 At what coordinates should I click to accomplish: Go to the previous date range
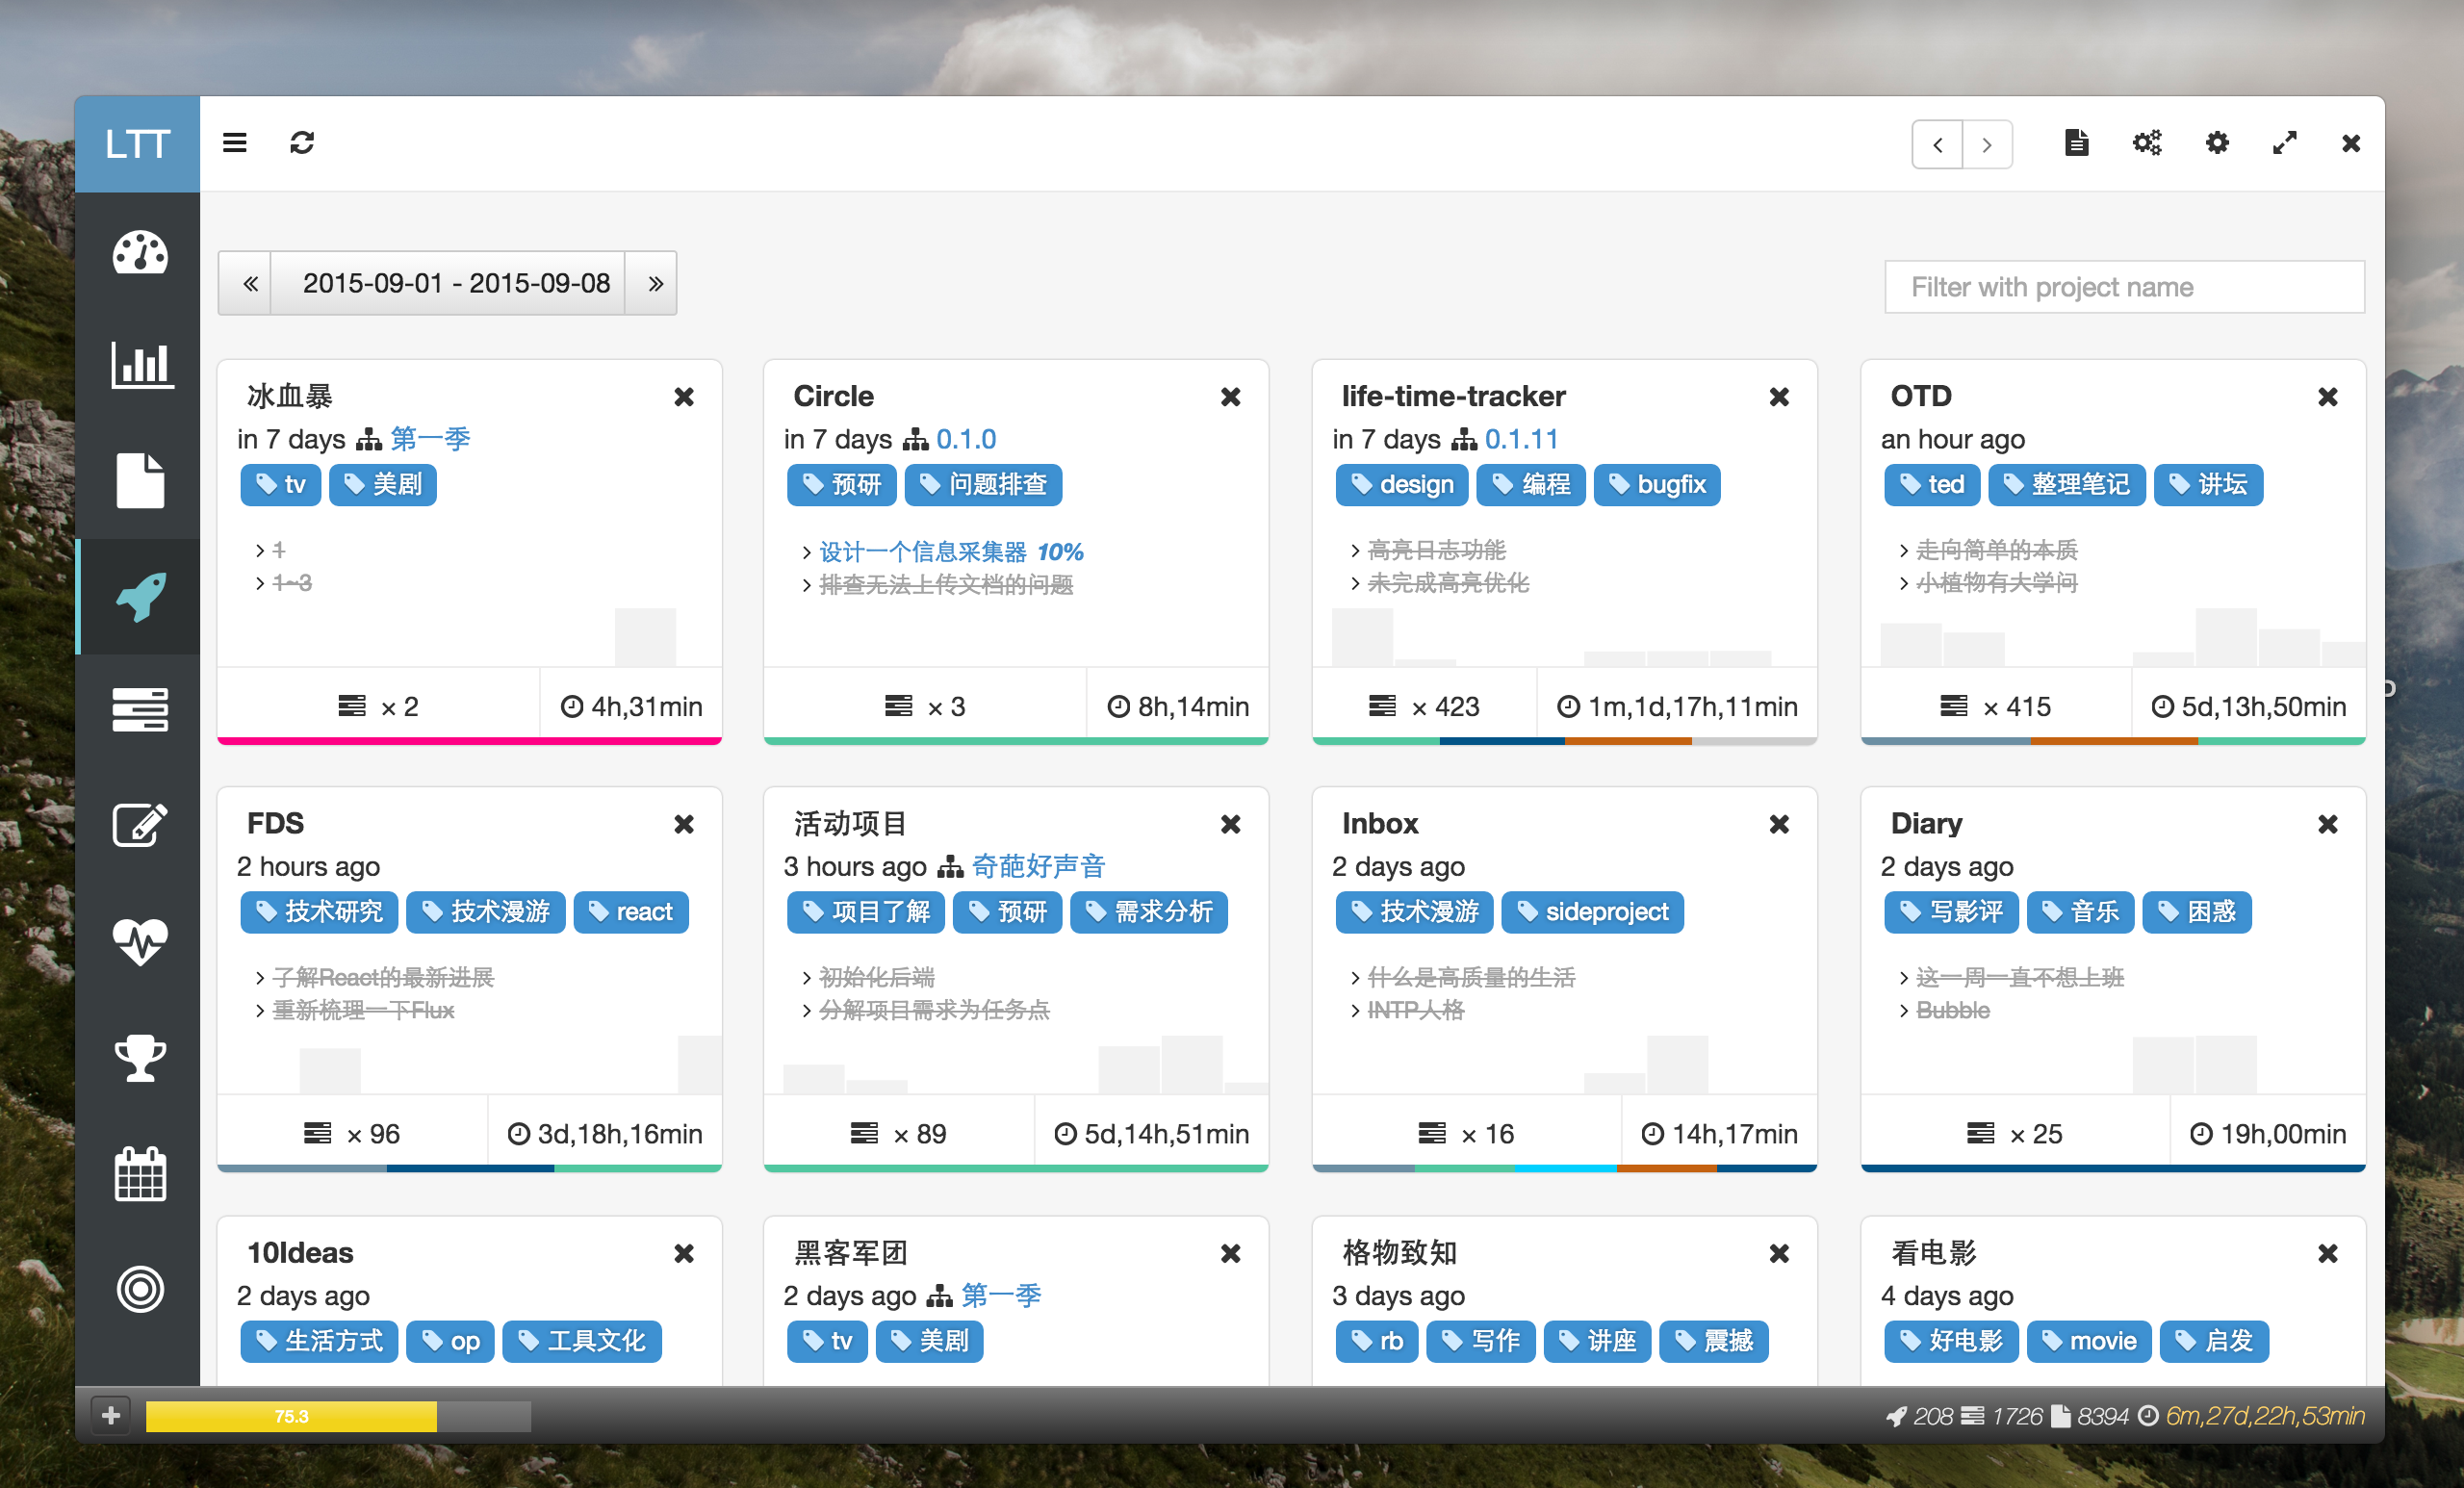[x=250, y=284]
